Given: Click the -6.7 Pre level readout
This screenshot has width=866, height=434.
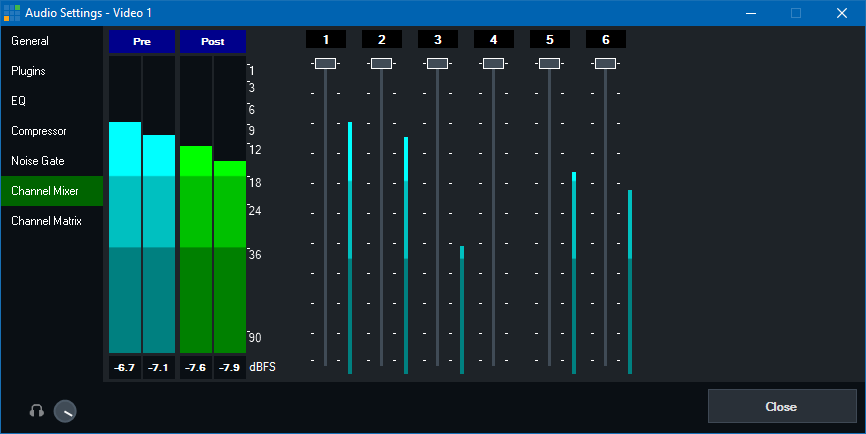Looking at the screenshot, I should click(125, 368).
